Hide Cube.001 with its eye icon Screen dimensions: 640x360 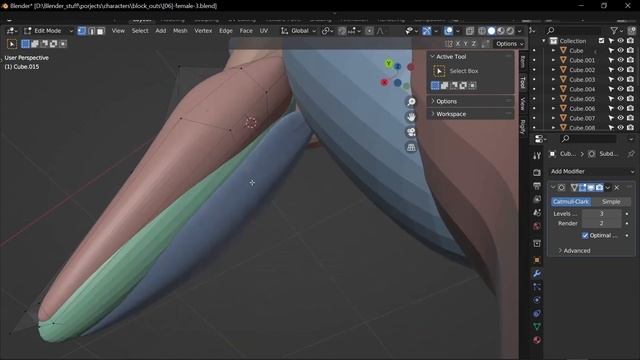[x=620, y=60]
